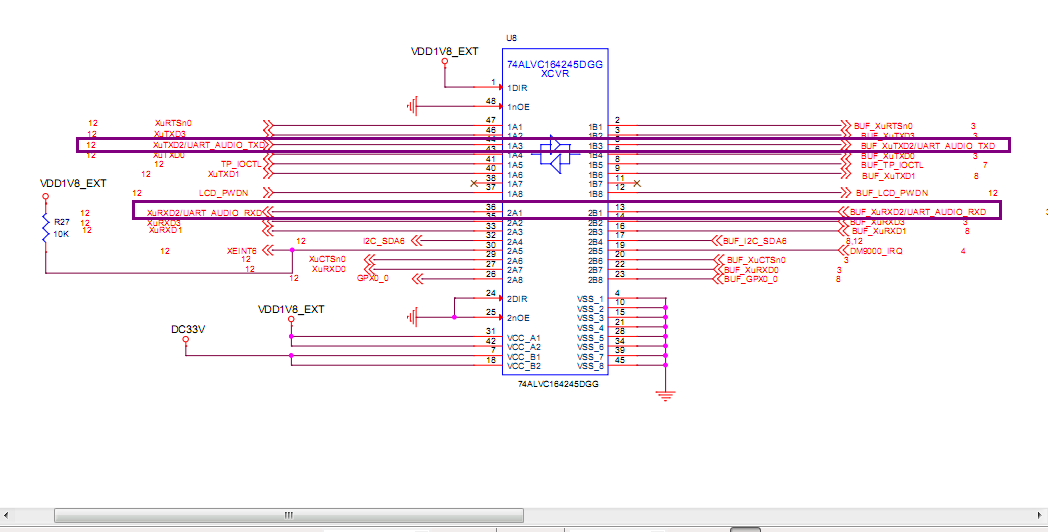Select the XuRXD2/UART_AUDIO_RXD net label
The image size is (1048, 532).
click(x=204, y=213)
